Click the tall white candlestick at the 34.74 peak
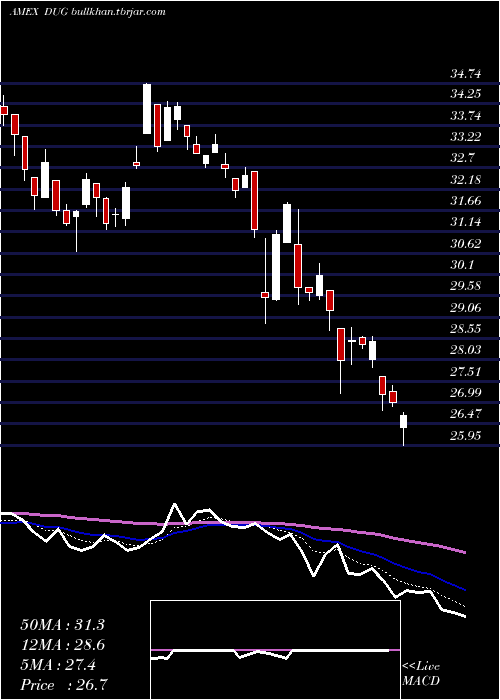This screenshot has height=700, width=500. (x=147, y=109)
